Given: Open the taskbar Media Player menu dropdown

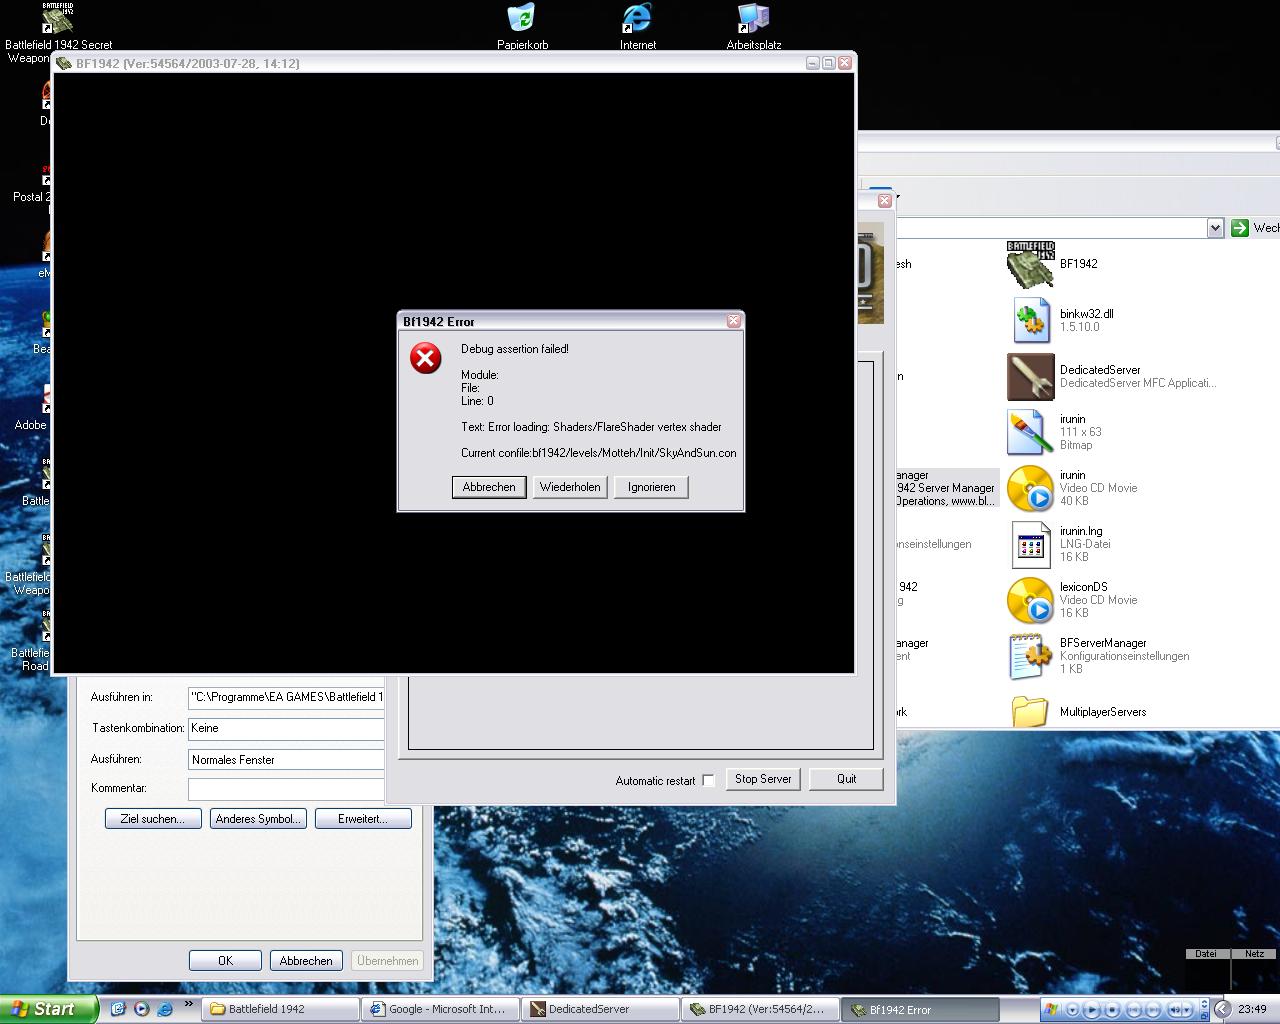Looking at the screenshot, I should coord(1072,1010).
